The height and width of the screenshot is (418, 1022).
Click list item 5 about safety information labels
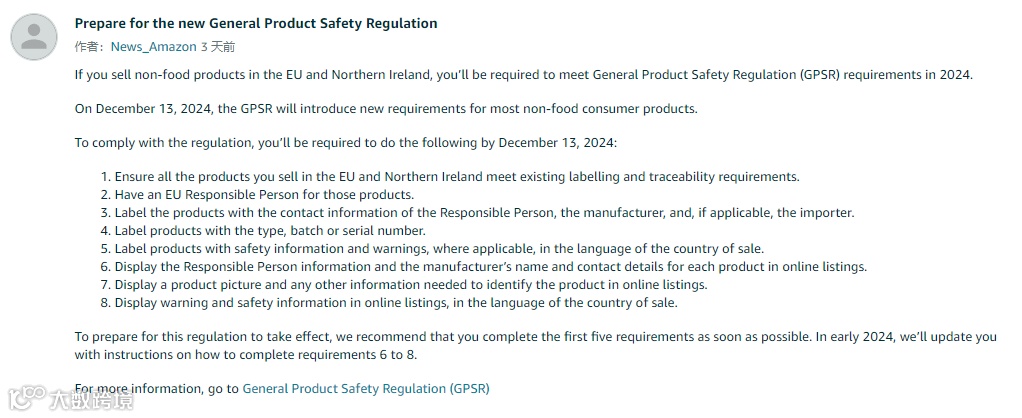(439, 248)
